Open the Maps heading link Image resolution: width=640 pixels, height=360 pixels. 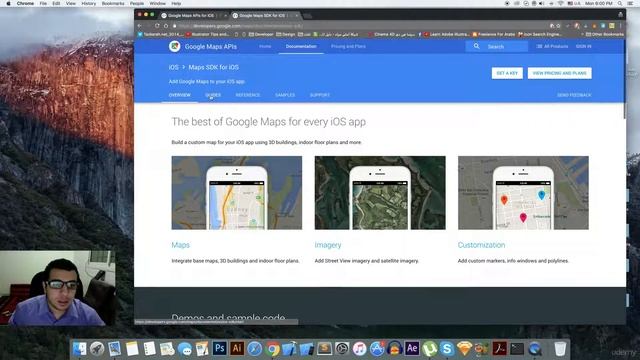pyautogui.click(x=180, y=245)
